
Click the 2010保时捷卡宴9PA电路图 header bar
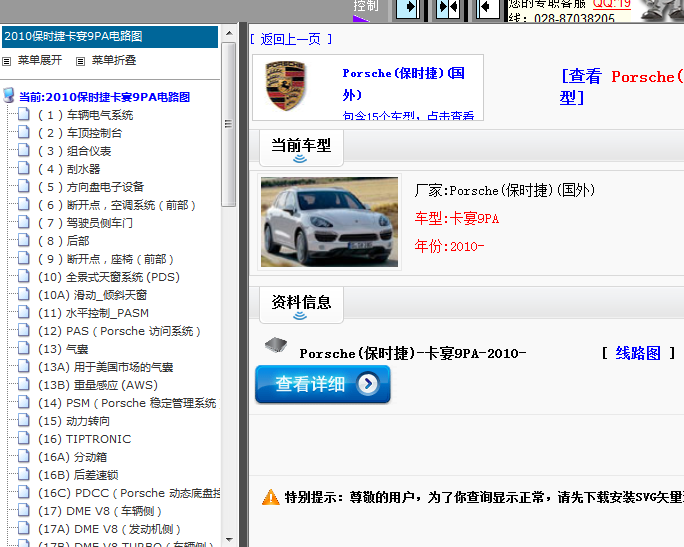[x=110, y=37]
